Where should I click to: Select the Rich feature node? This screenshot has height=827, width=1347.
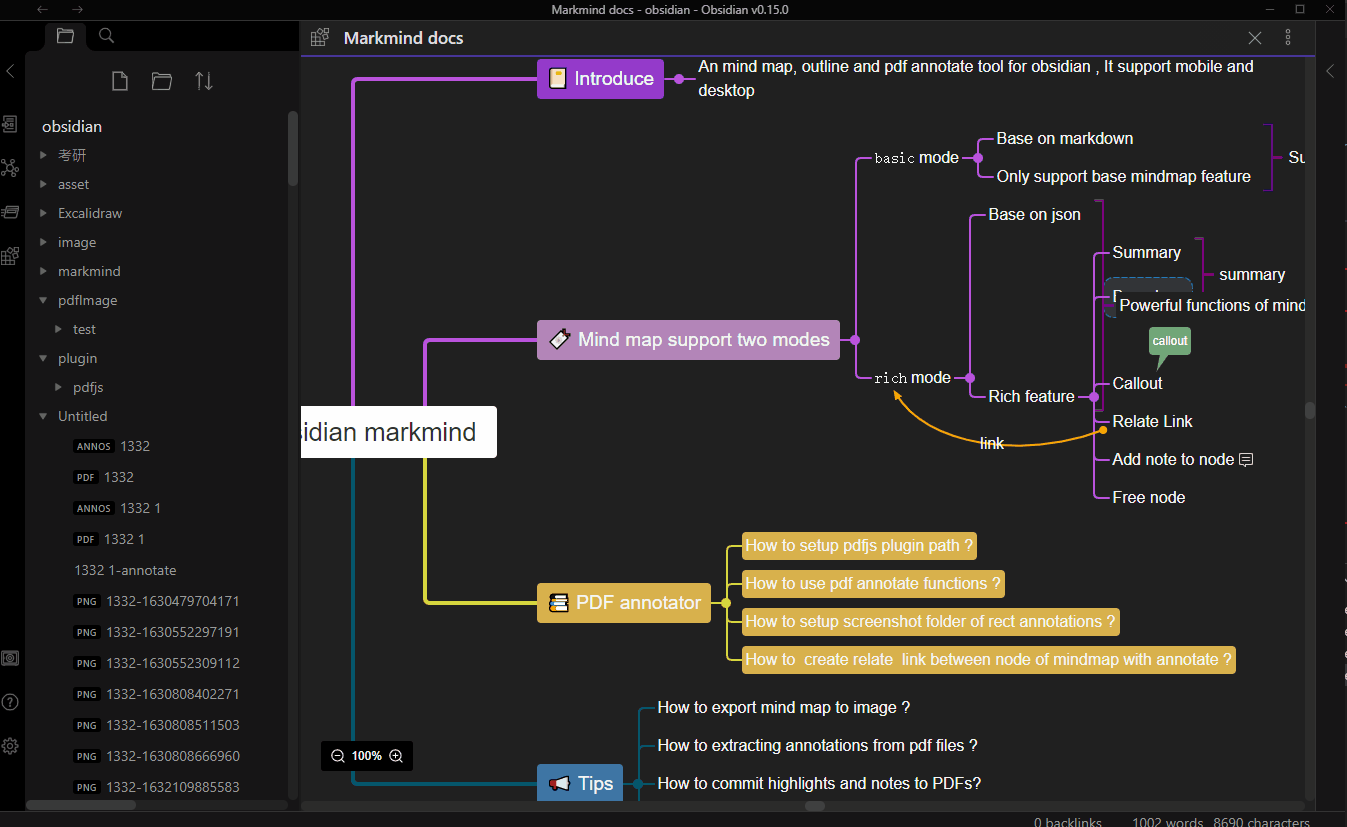pyautogui.click(x=1031, y=397)
